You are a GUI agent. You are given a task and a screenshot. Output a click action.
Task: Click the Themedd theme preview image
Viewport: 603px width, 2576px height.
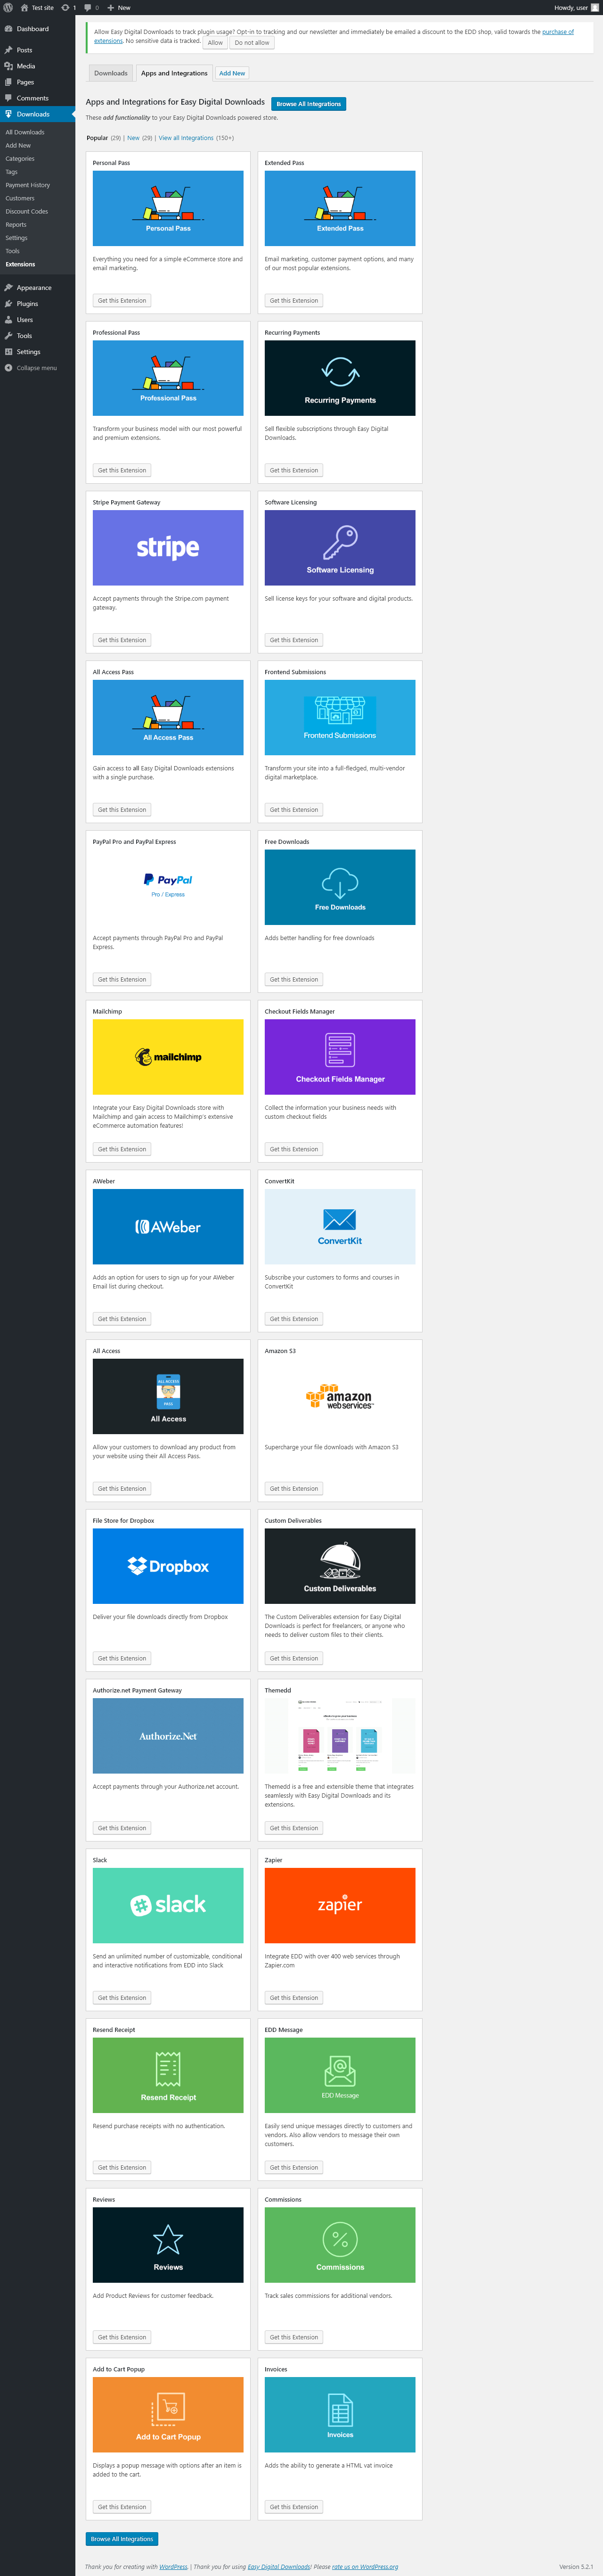click(340, 1736)
